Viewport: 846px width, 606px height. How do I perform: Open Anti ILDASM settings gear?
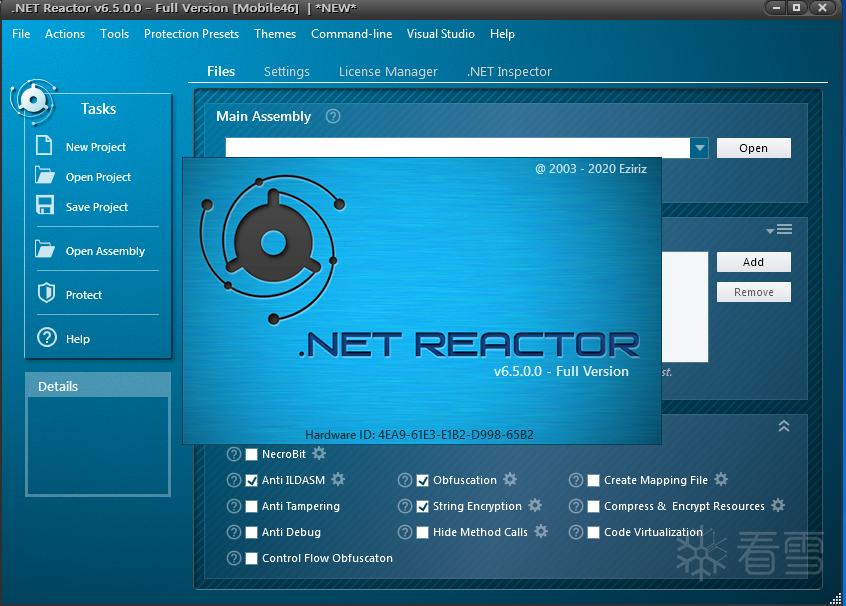[338, 479]
